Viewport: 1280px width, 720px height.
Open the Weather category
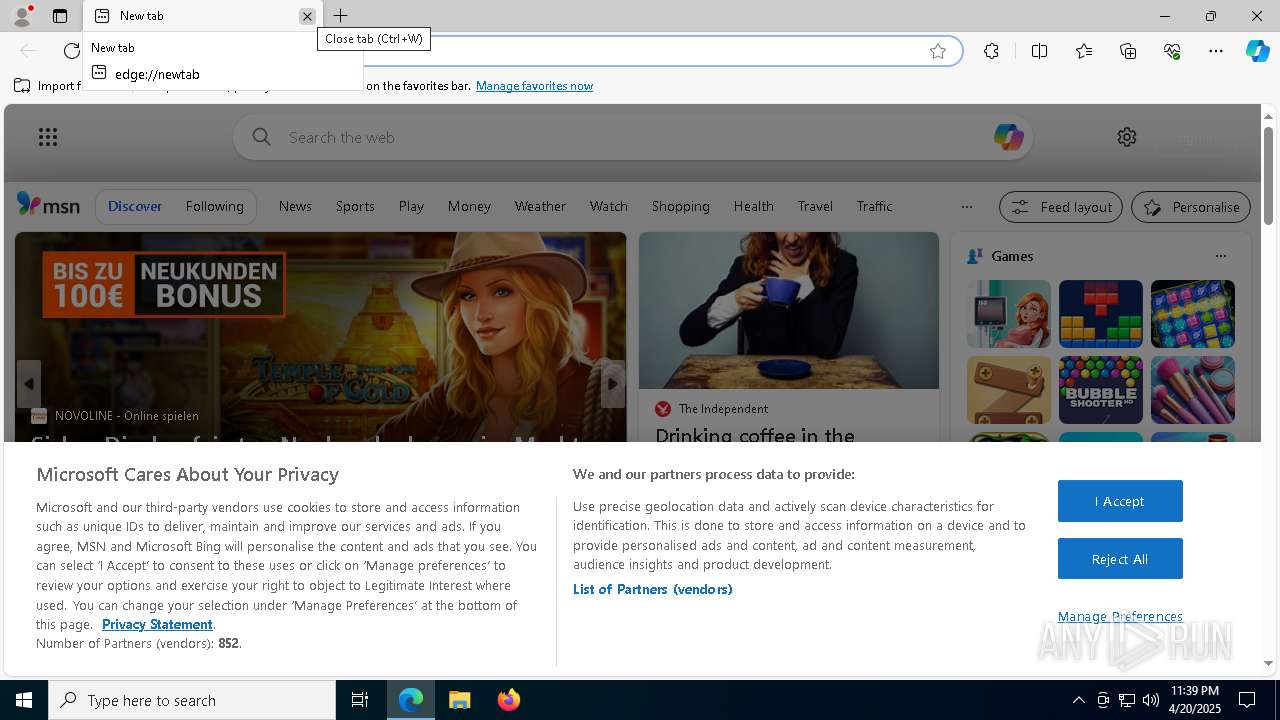point(540,206)
